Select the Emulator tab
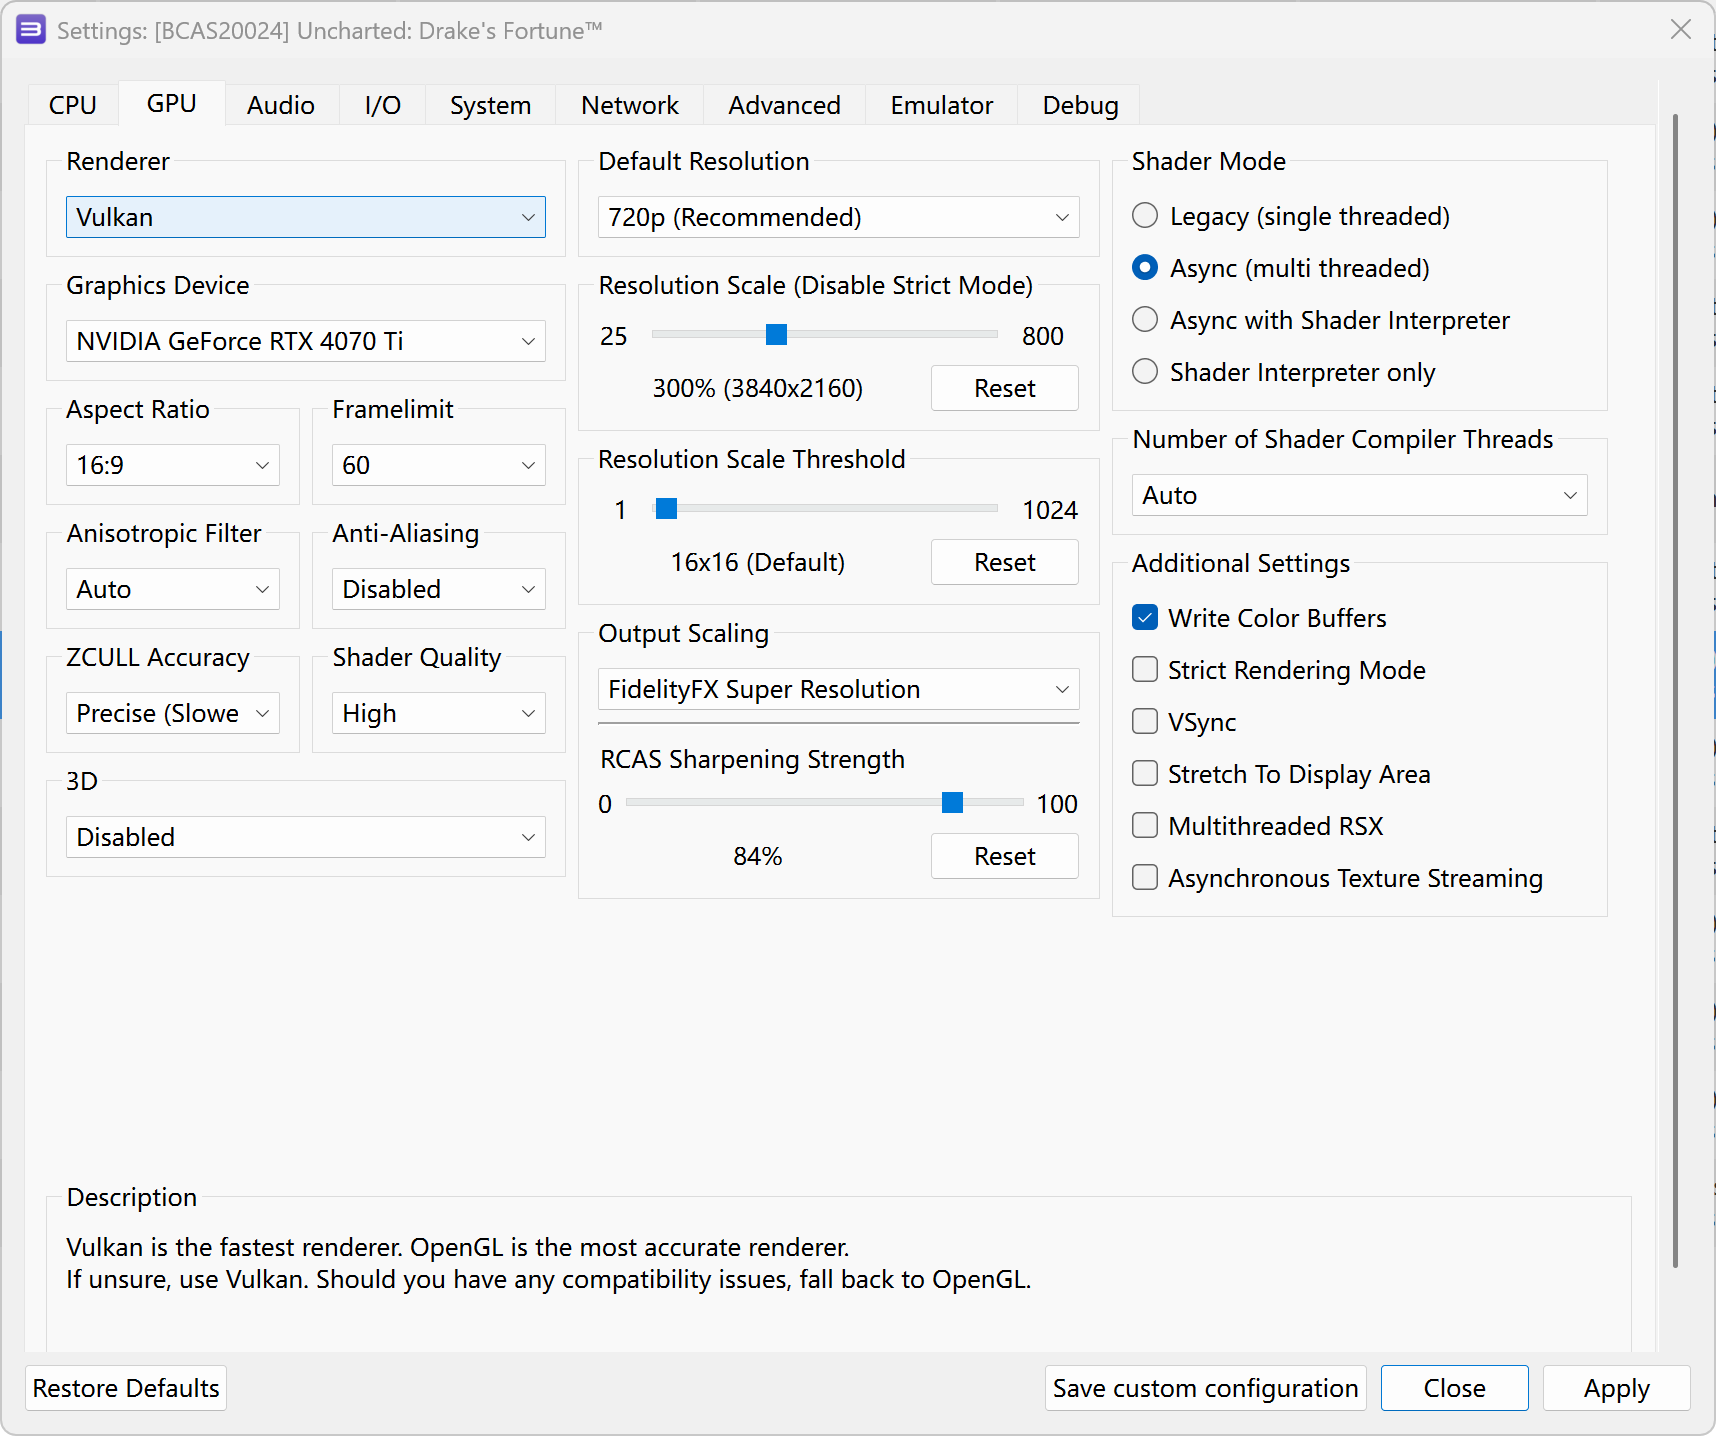This screenshot has height=1436, width=1716. pyautogui.click(x=942, y=105)
